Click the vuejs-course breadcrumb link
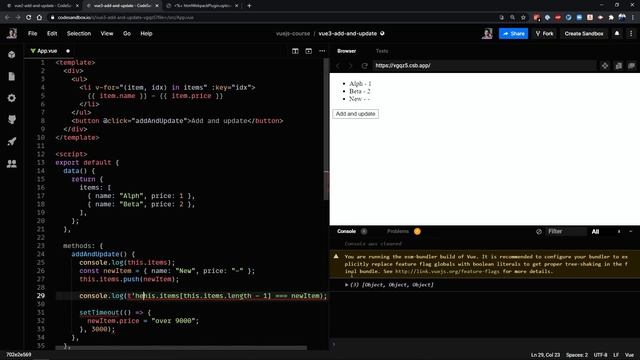 click(x=293, y=33)
